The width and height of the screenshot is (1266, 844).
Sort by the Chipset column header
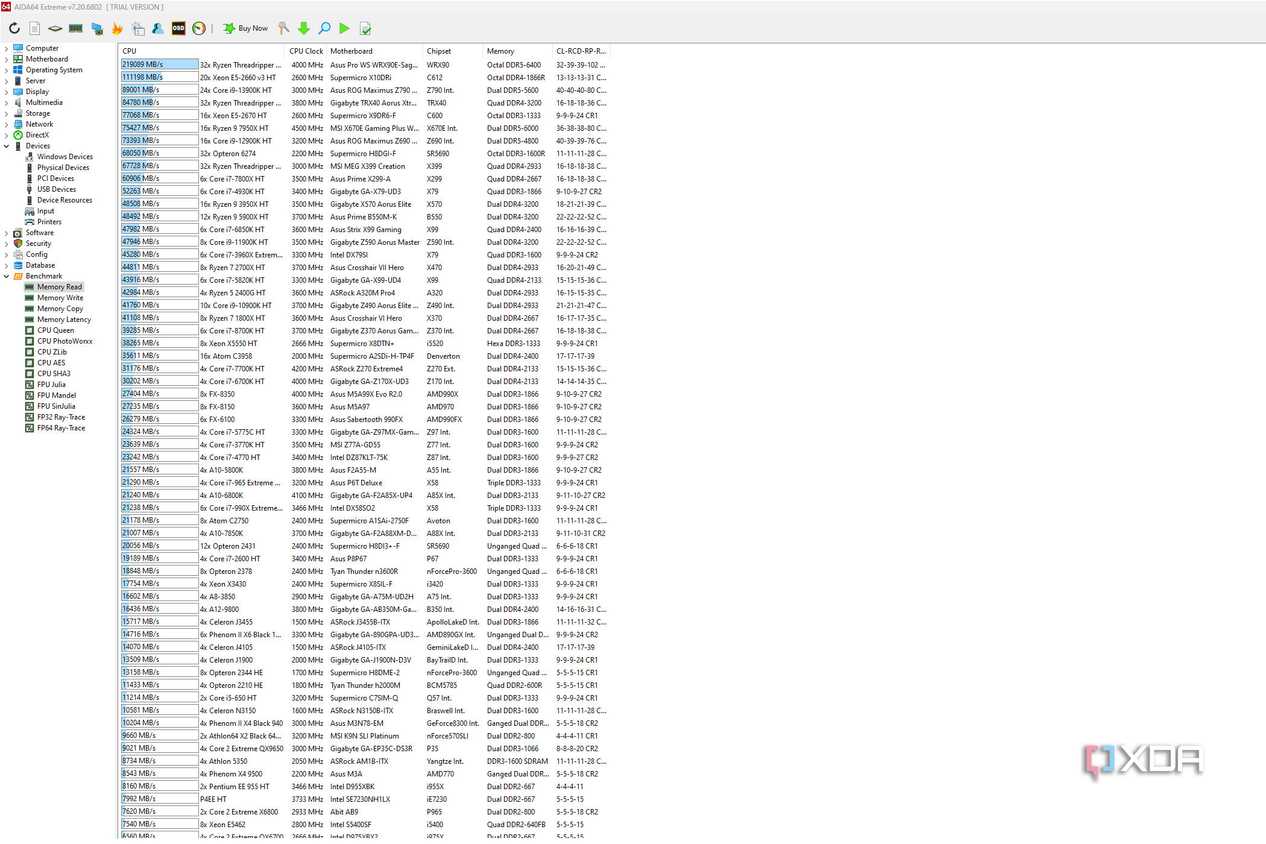pyautogui.click(x=454, y=51)
